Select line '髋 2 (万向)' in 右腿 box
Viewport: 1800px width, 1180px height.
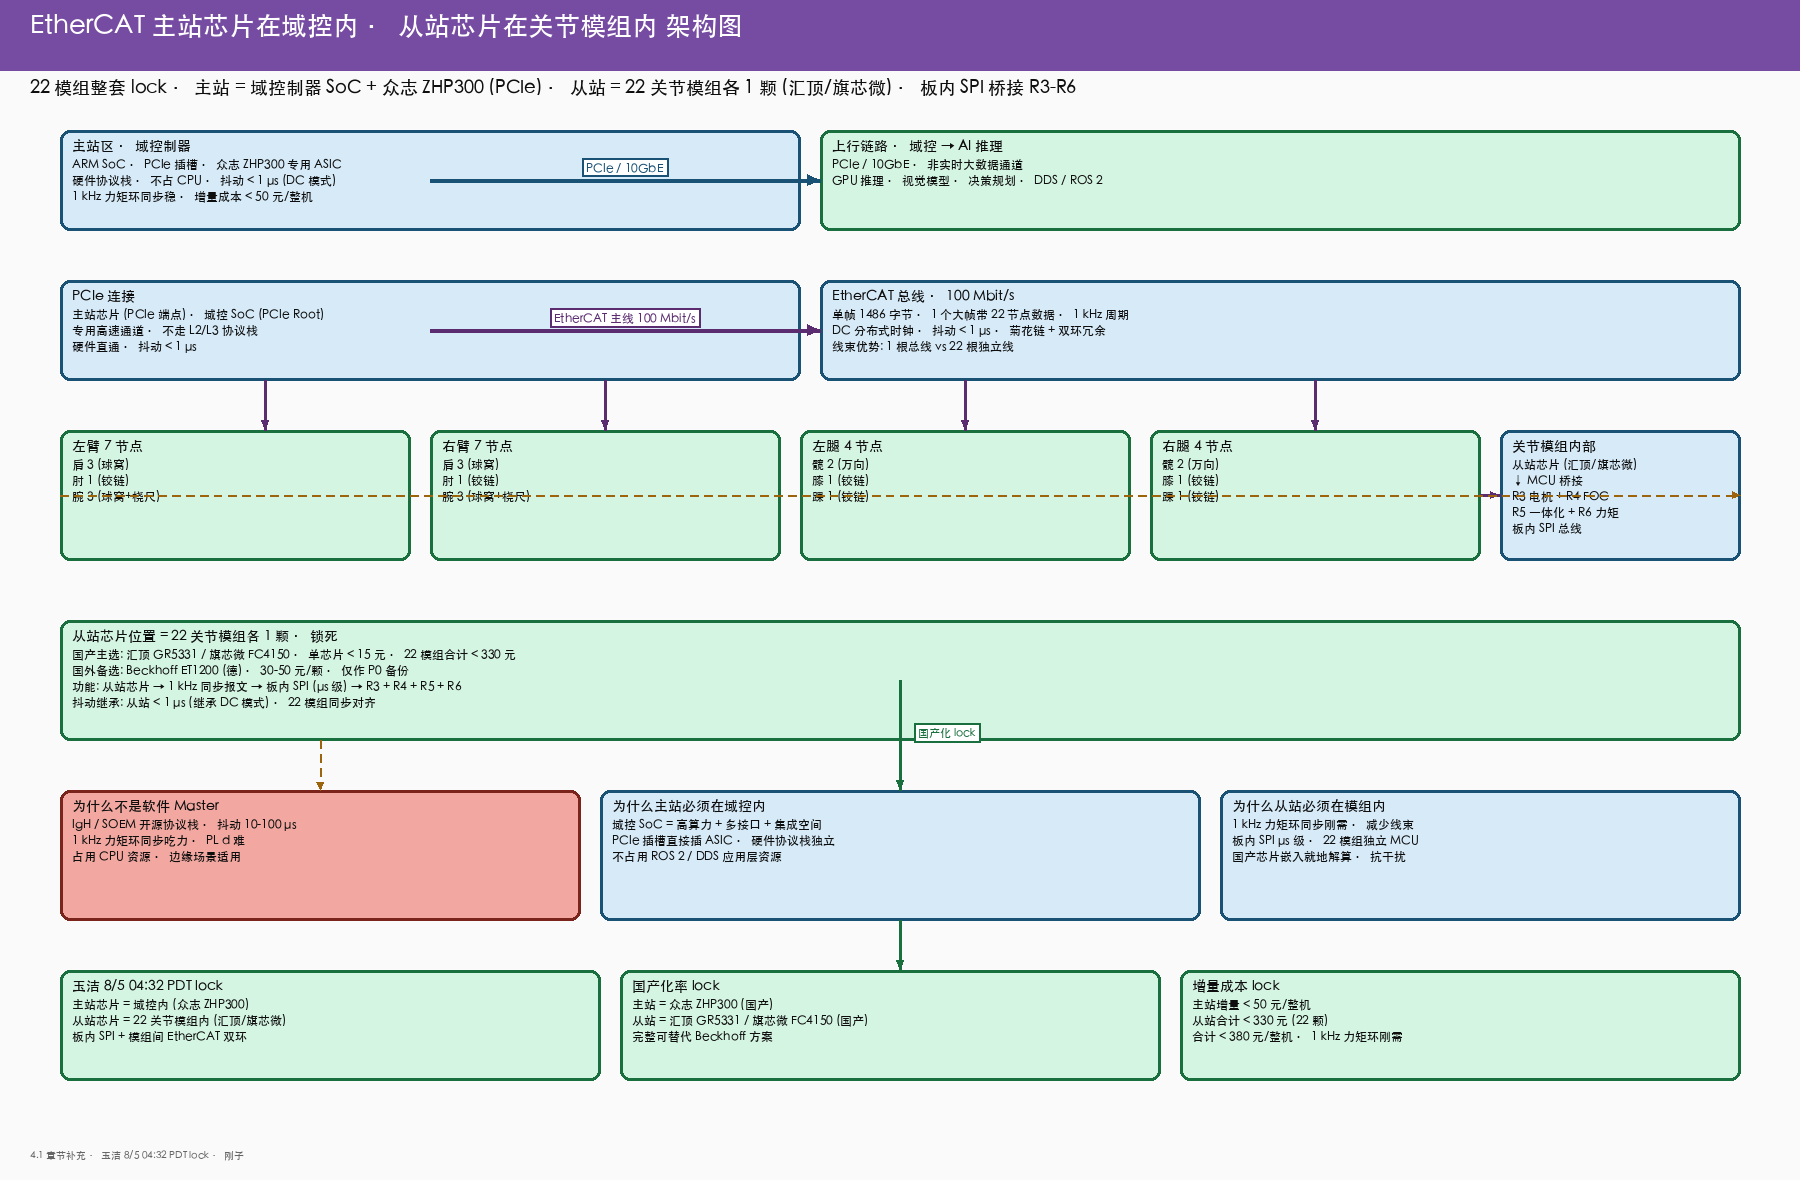point(1190,465)
